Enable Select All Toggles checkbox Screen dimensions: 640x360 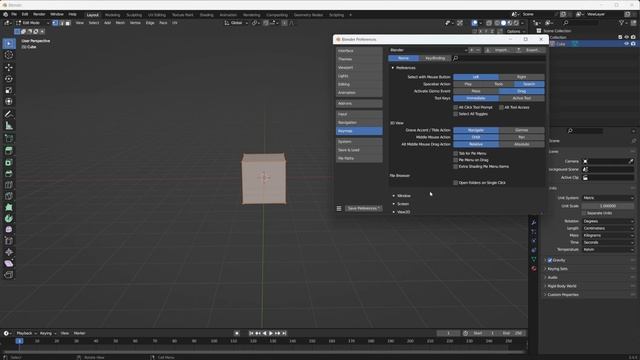click(x=456, y=114)
